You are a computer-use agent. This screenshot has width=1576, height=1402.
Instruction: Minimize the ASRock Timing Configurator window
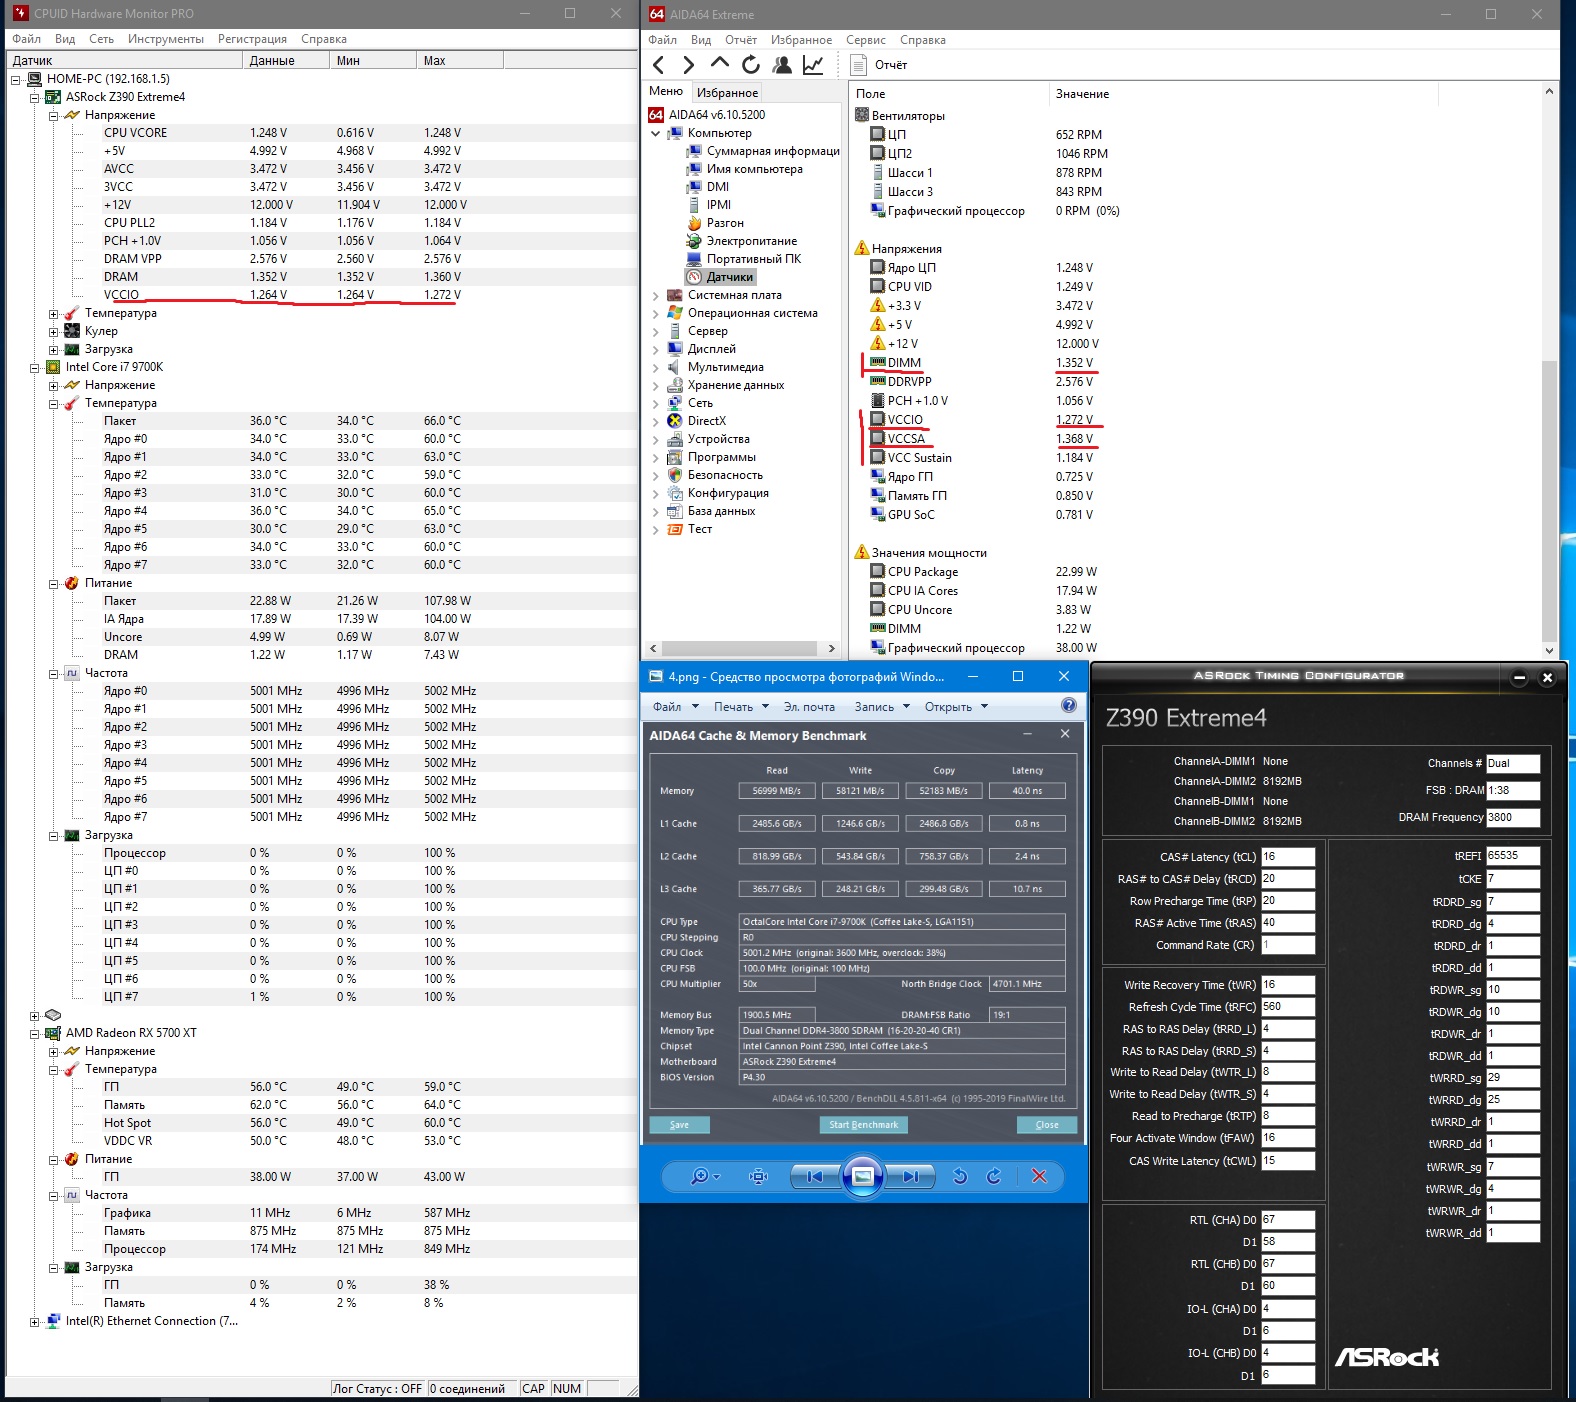1519,677
